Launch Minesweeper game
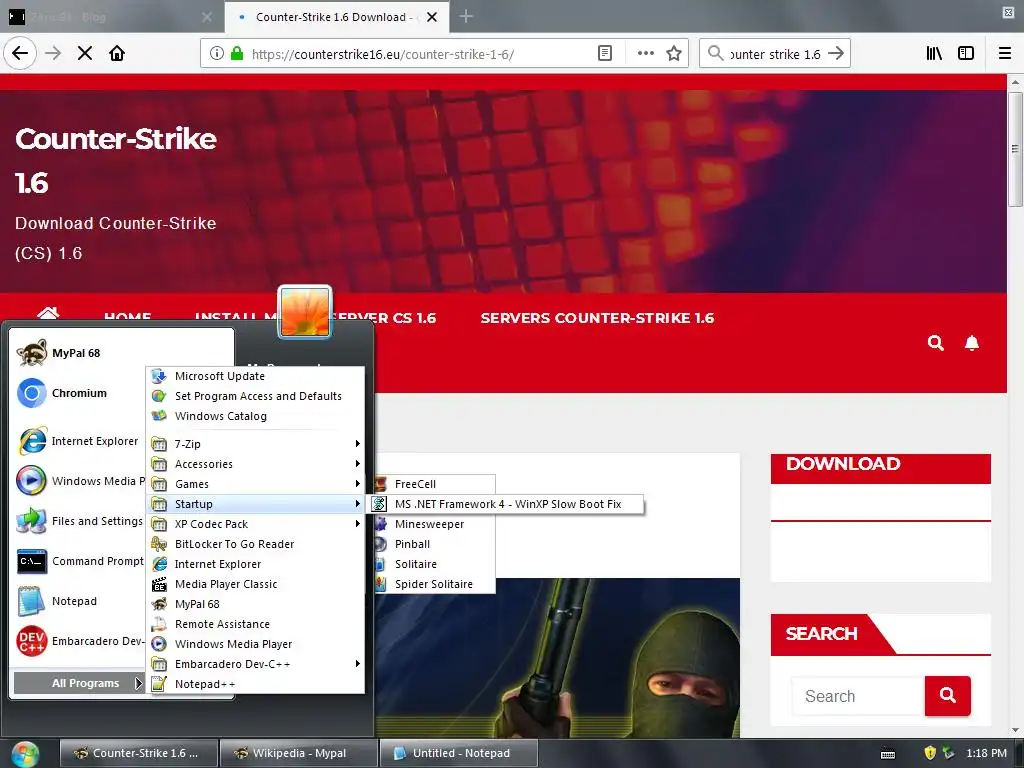The height and width of the screenshot is (768, 1024). [434, 524]
